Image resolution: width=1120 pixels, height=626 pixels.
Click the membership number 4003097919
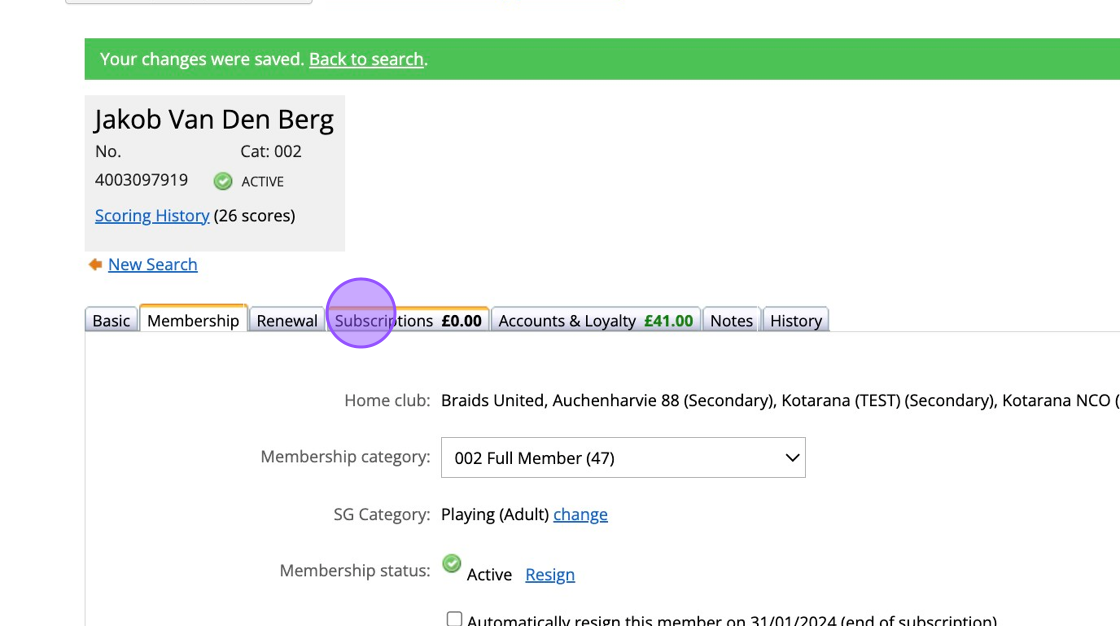(141, 181)
